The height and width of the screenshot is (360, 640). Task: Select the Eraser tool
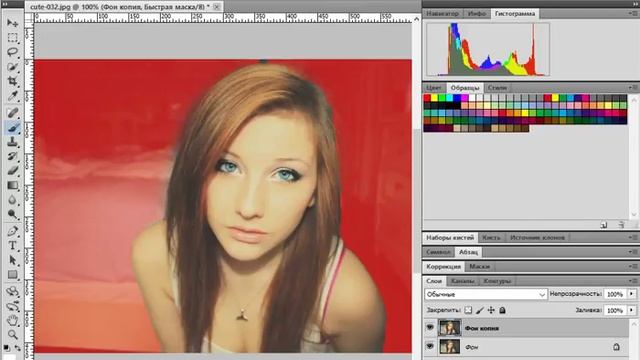tap(12, 171)
